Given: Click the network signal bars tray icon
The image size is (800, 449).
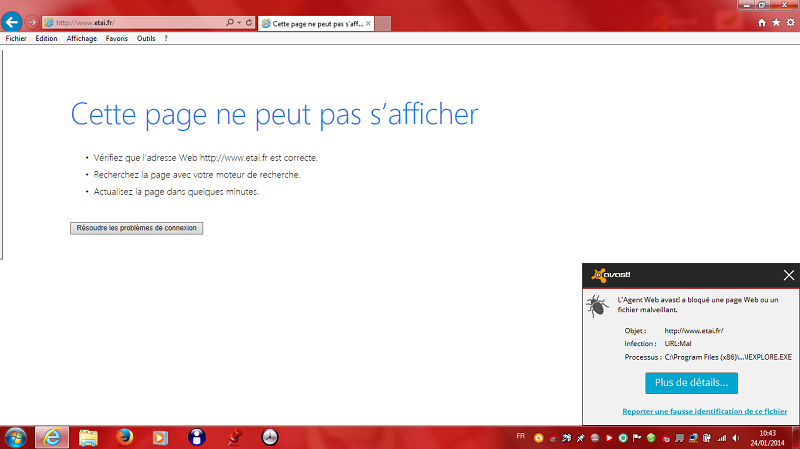Looking at the screenshot, I should coord(721,438).
